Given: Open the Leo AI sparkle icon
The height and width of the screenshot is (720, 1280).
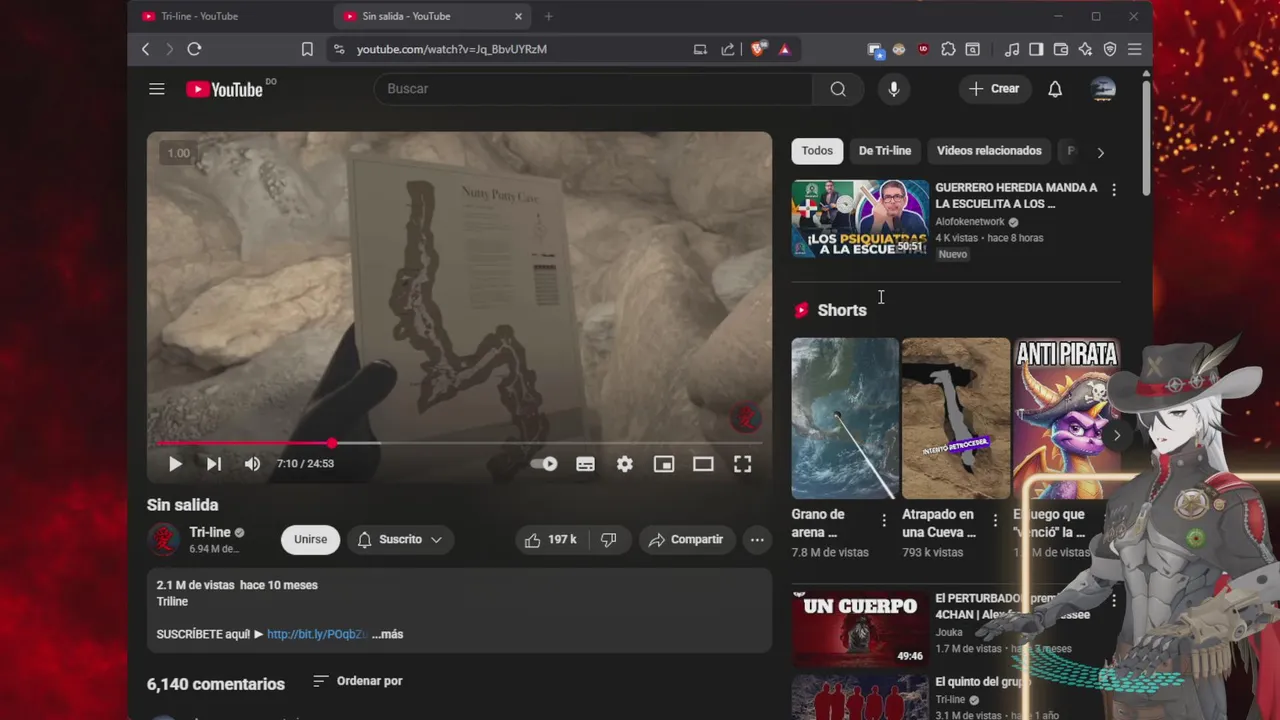Looking at the screenshot, I should coord(1085,49).
